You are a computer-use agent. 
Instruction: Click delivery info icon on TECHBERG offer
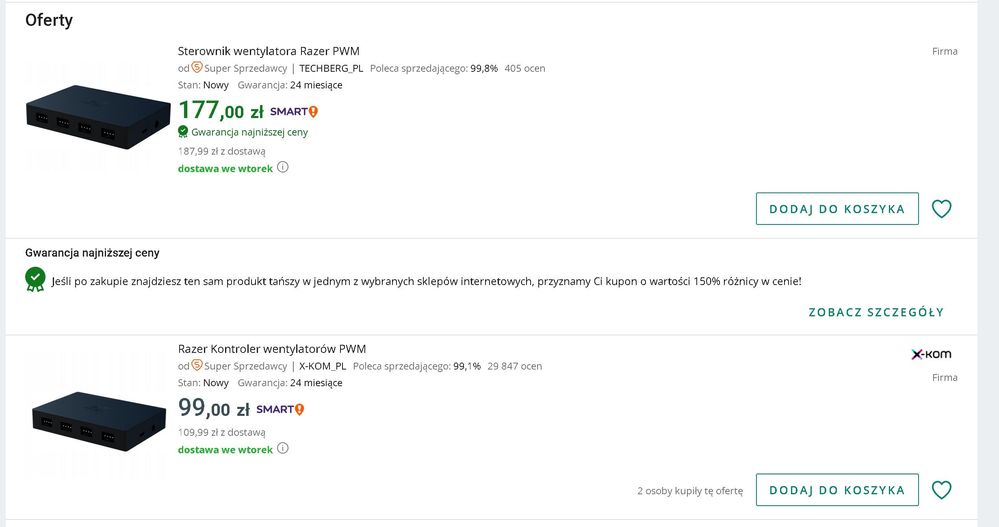coord(283,168)
